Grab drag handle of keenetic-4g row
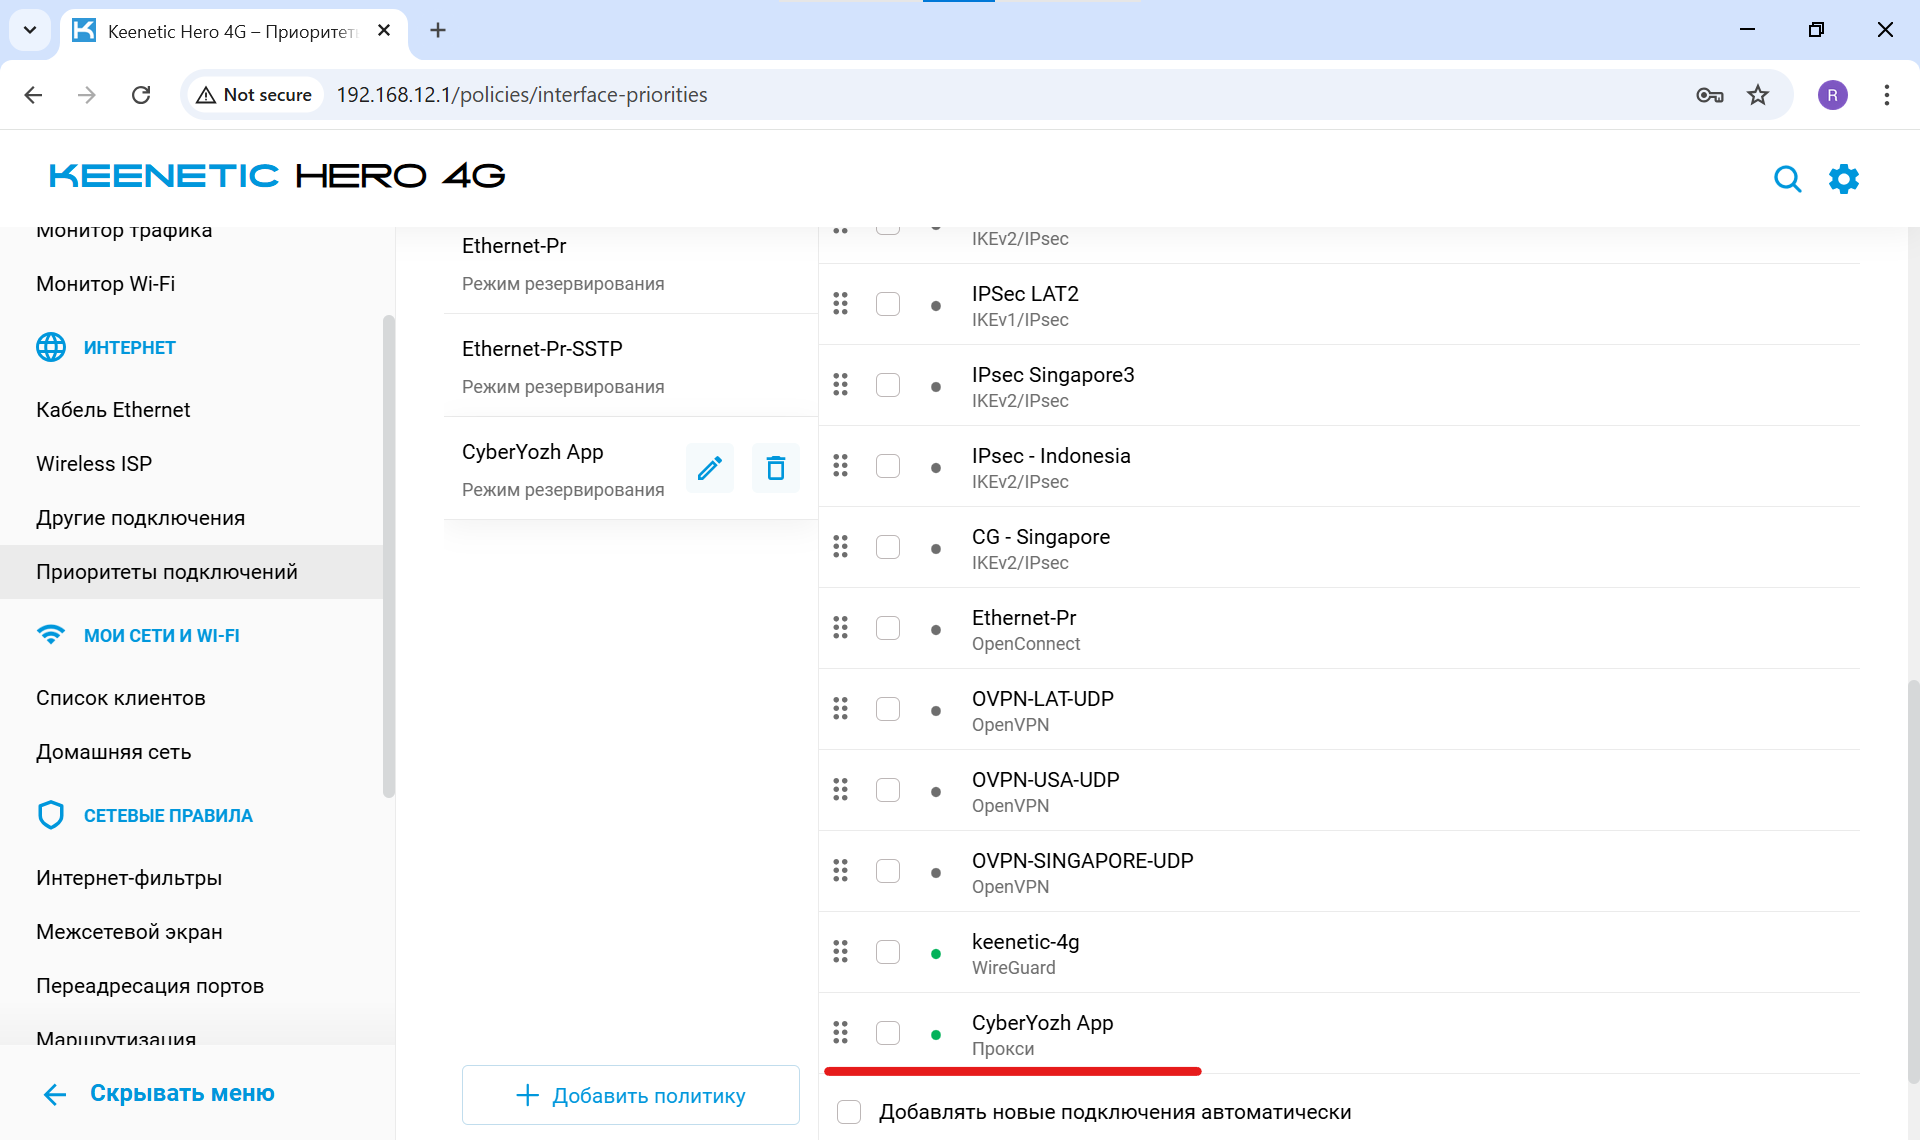Screen dimensions: 1920x1140 [x=840, y=951]
